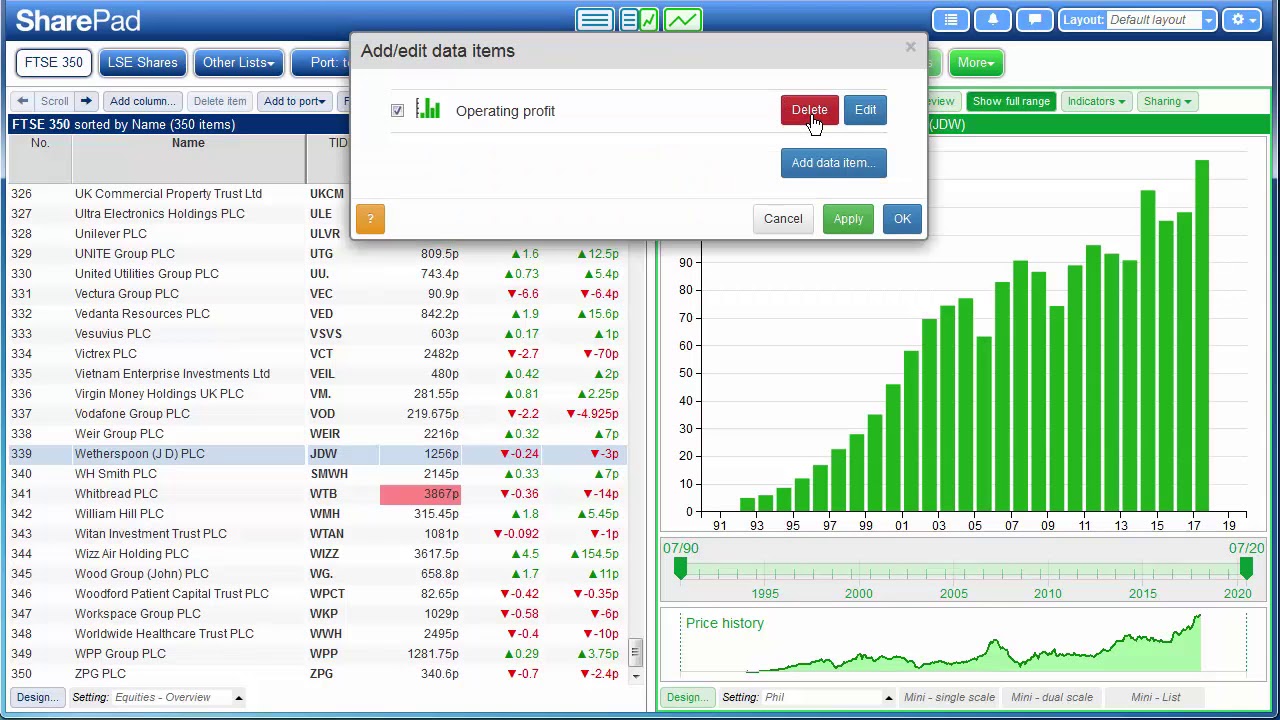Confirm the dialog with OK

tap(902, 219)
